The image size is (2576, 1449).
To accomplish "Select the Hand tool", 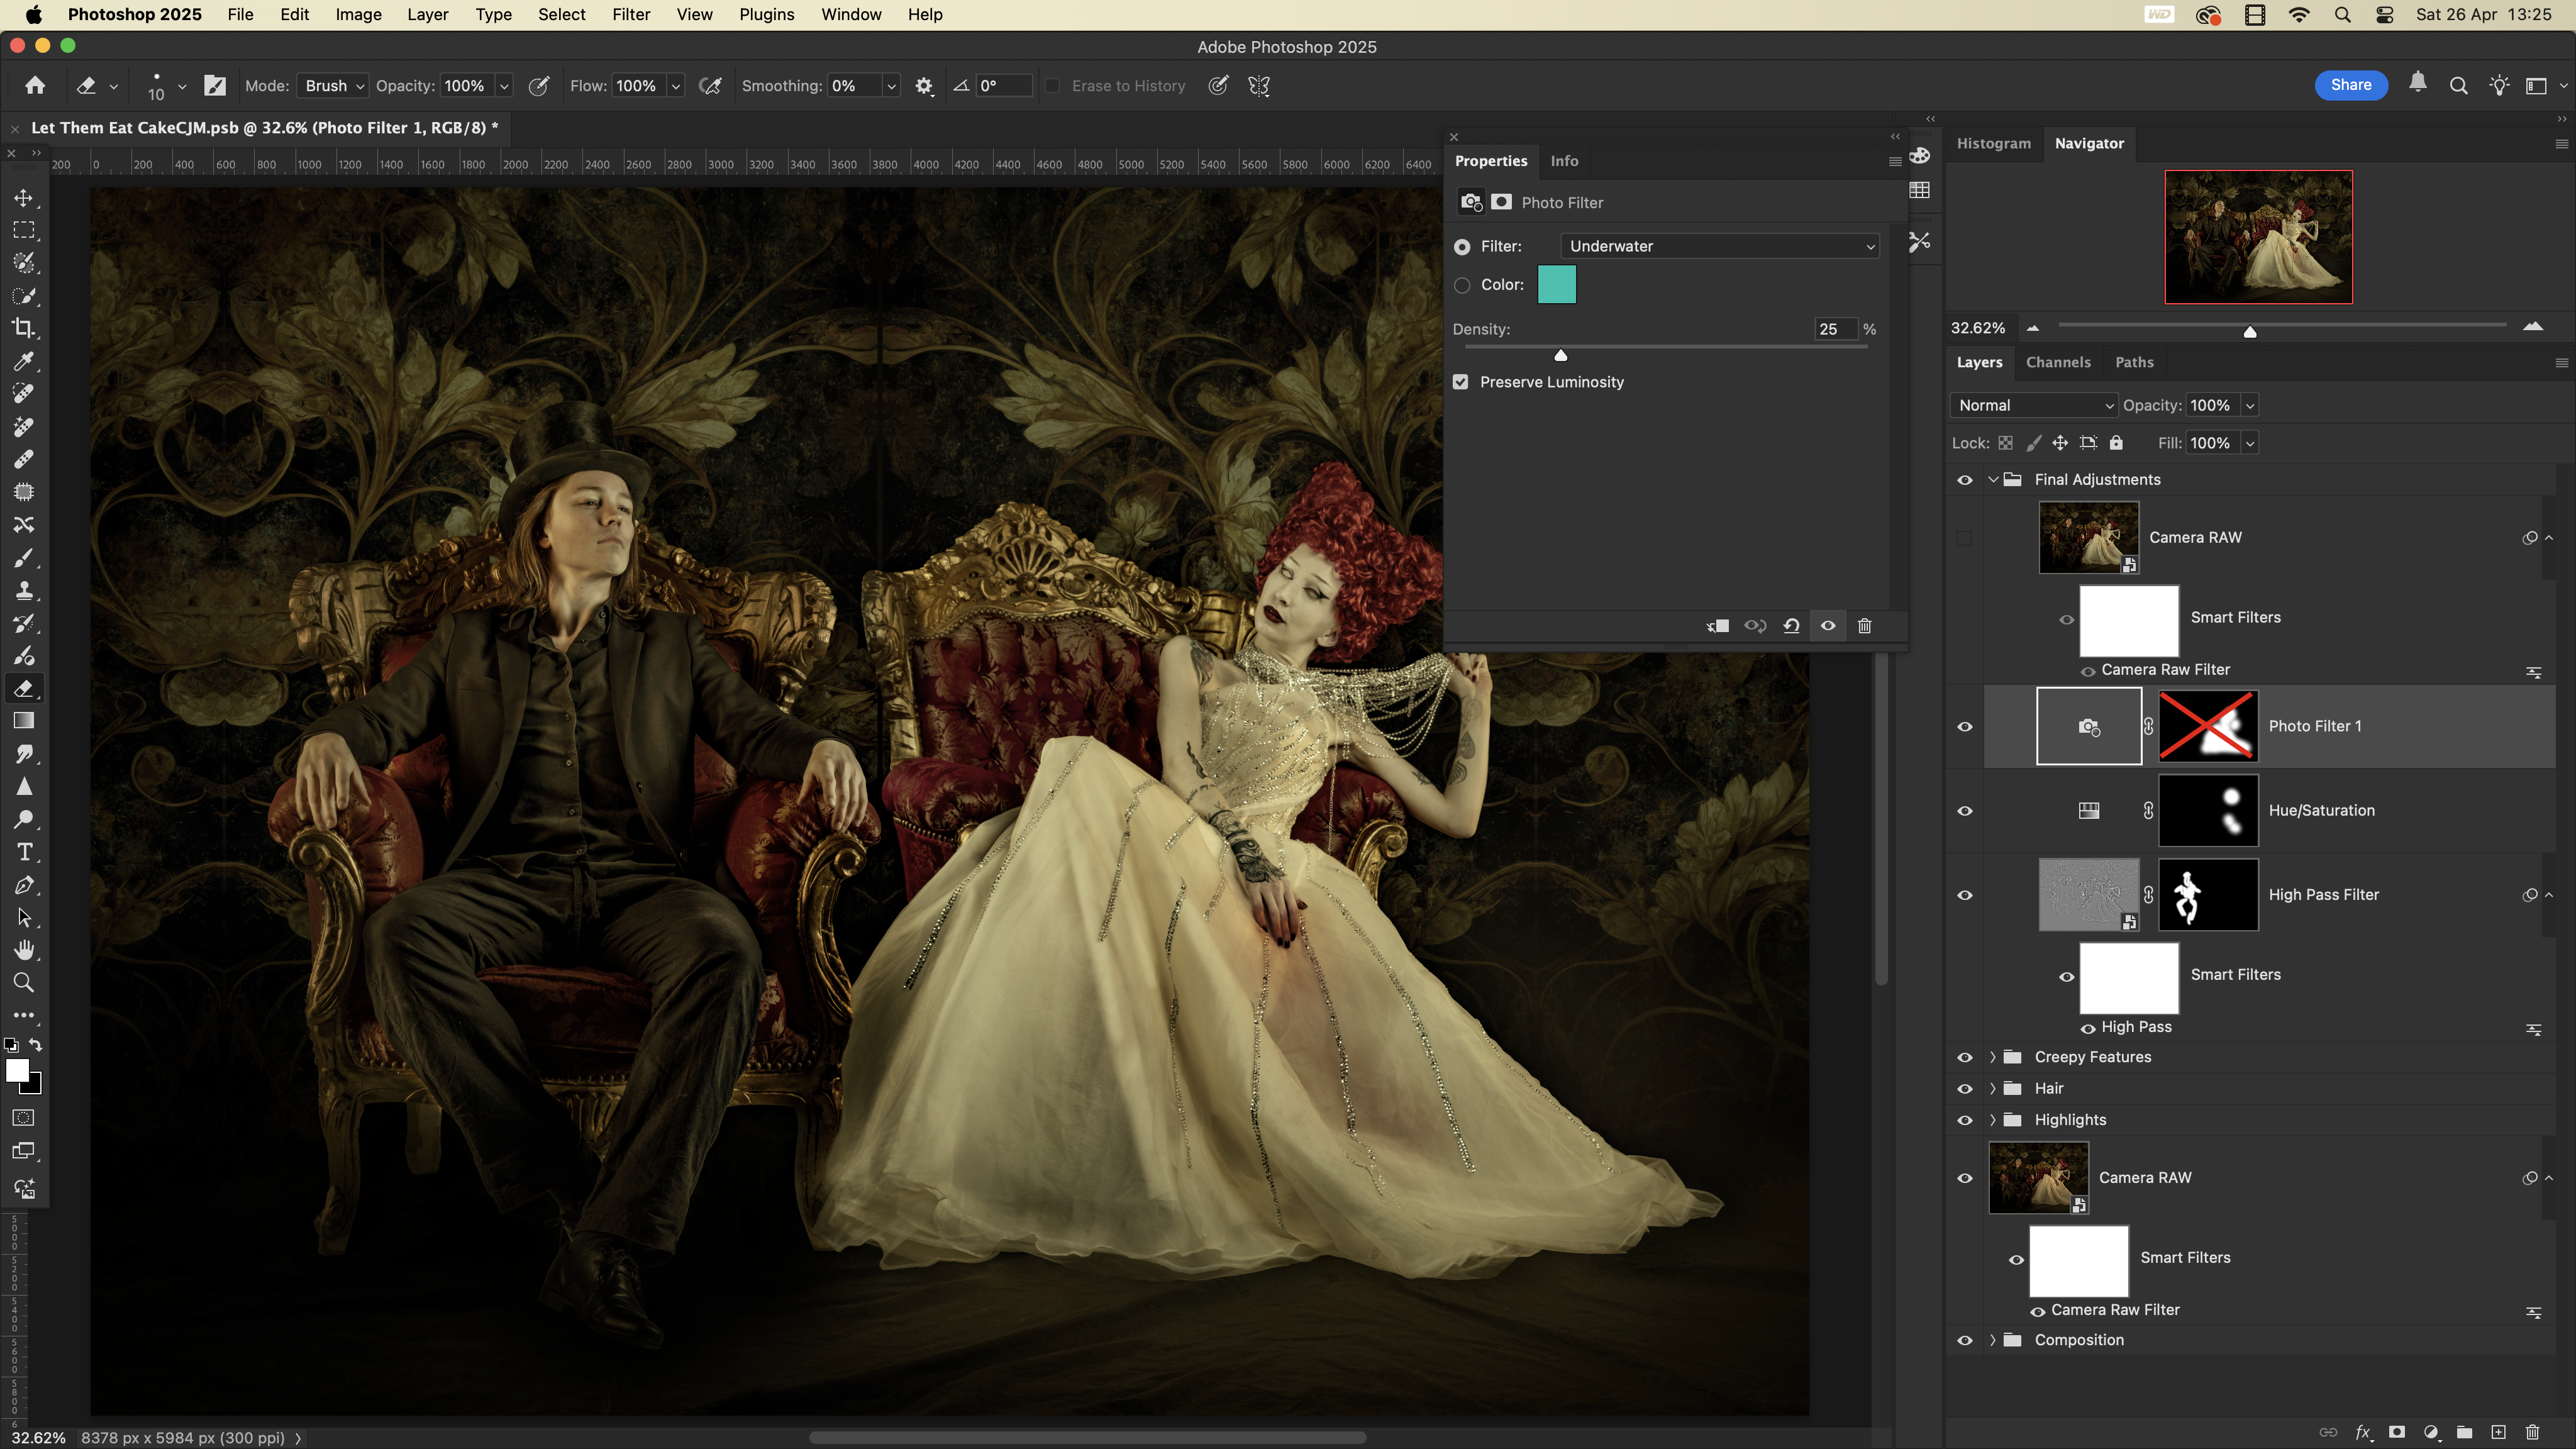I will [x=24, y=950].
